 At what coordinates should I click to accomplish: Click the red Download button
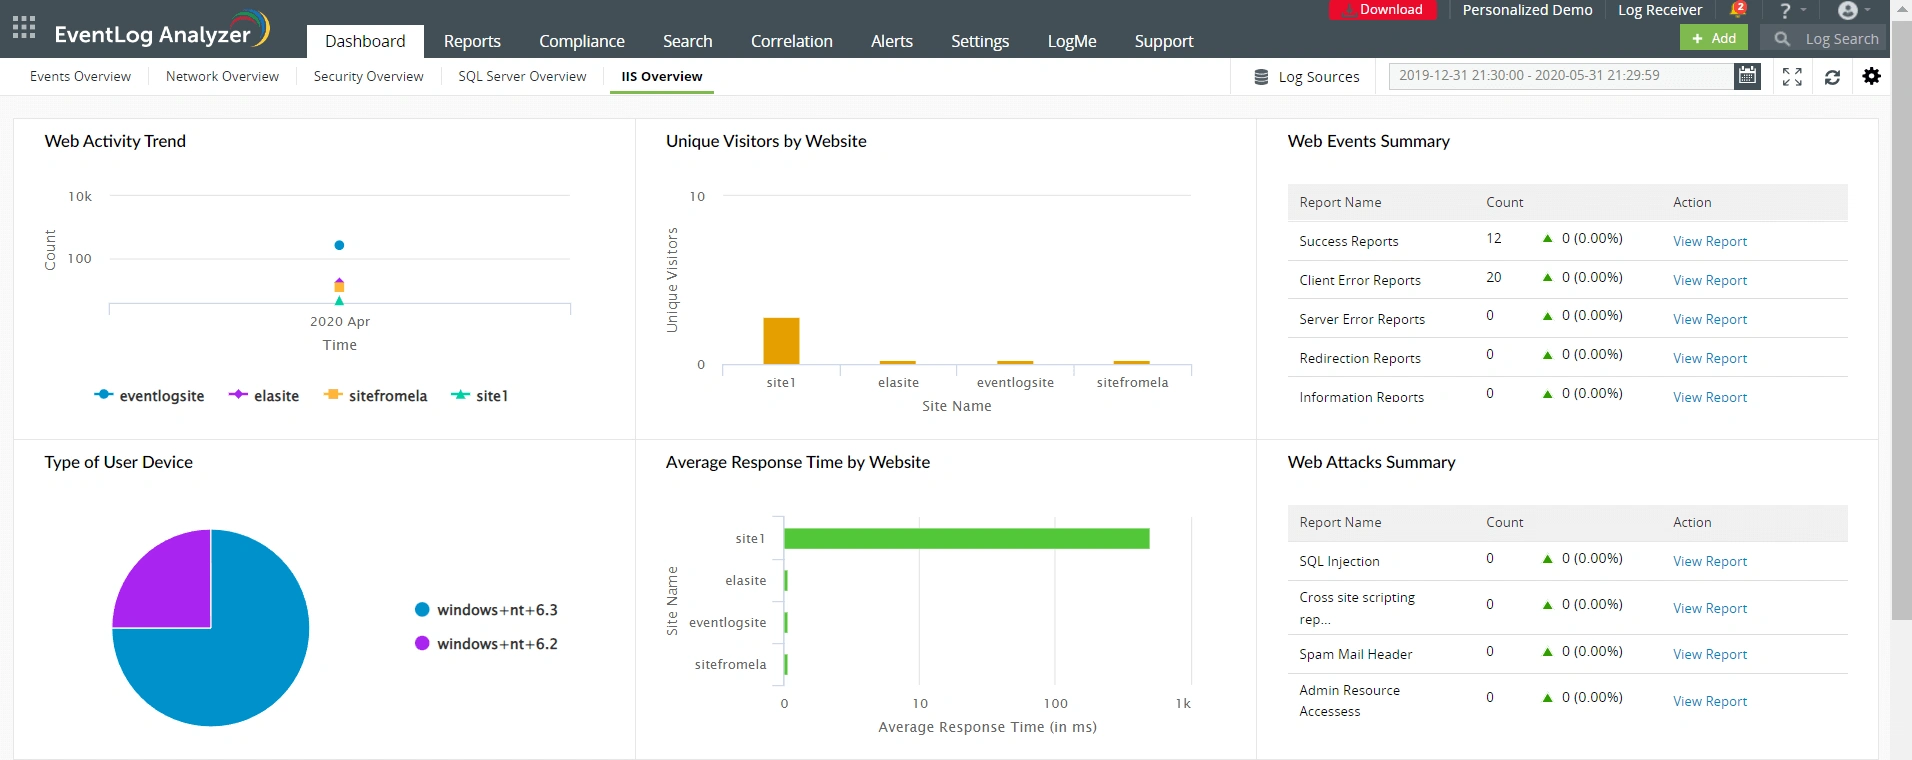pyautogui.click(x=1382, y=10)
